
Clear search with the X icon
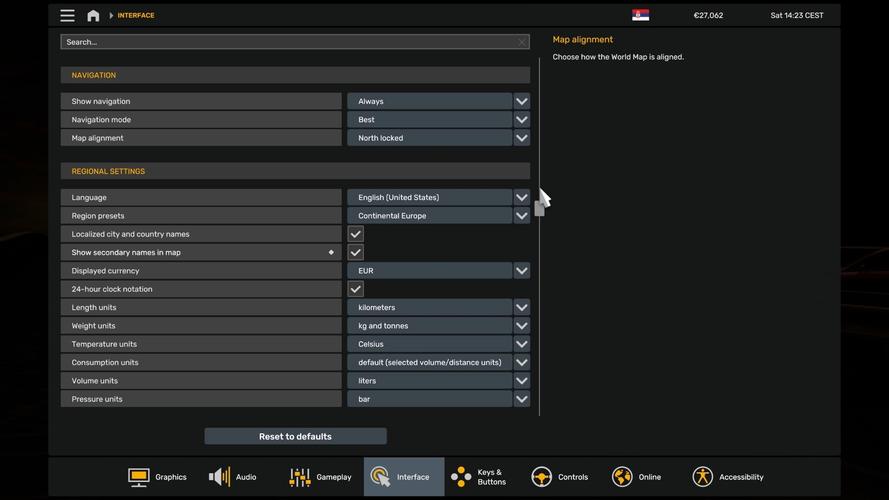point(522,42)
